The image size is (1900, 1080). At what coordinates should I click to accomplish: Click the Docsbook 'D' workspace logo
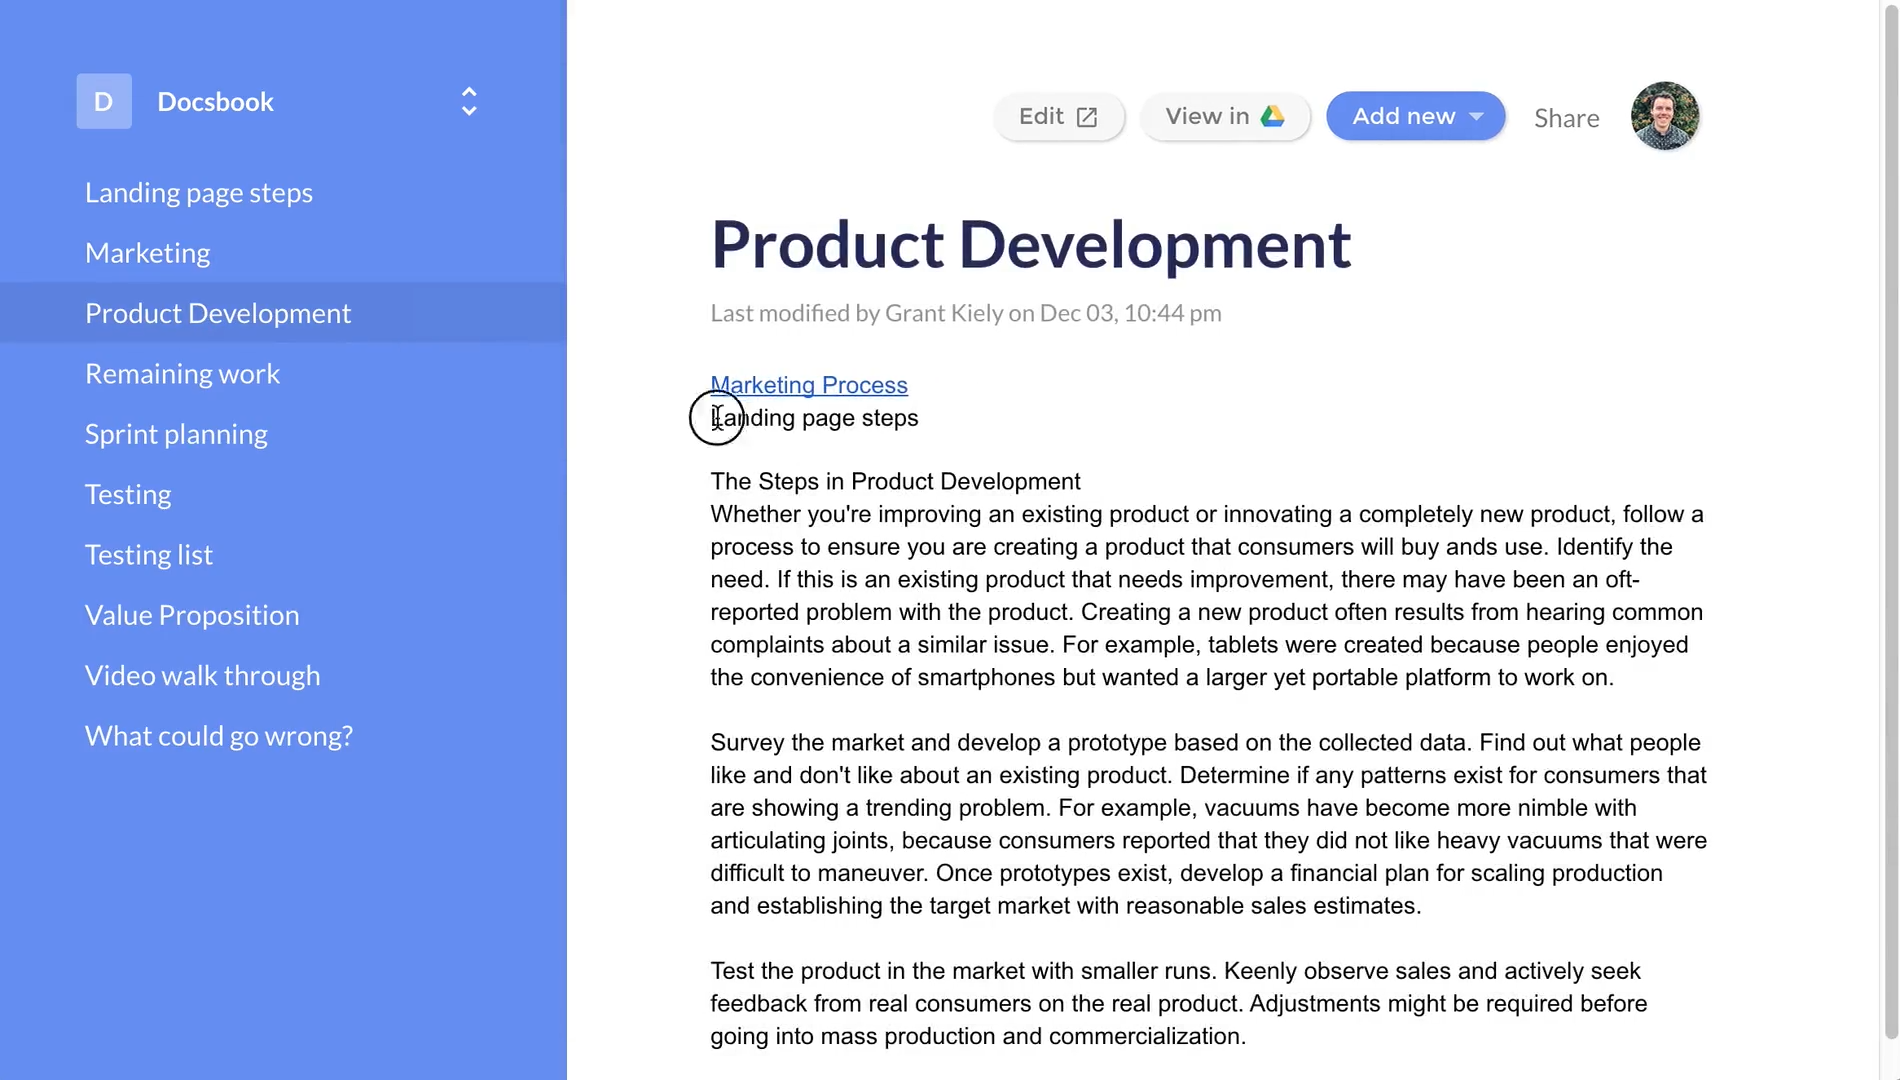[104, 101]
